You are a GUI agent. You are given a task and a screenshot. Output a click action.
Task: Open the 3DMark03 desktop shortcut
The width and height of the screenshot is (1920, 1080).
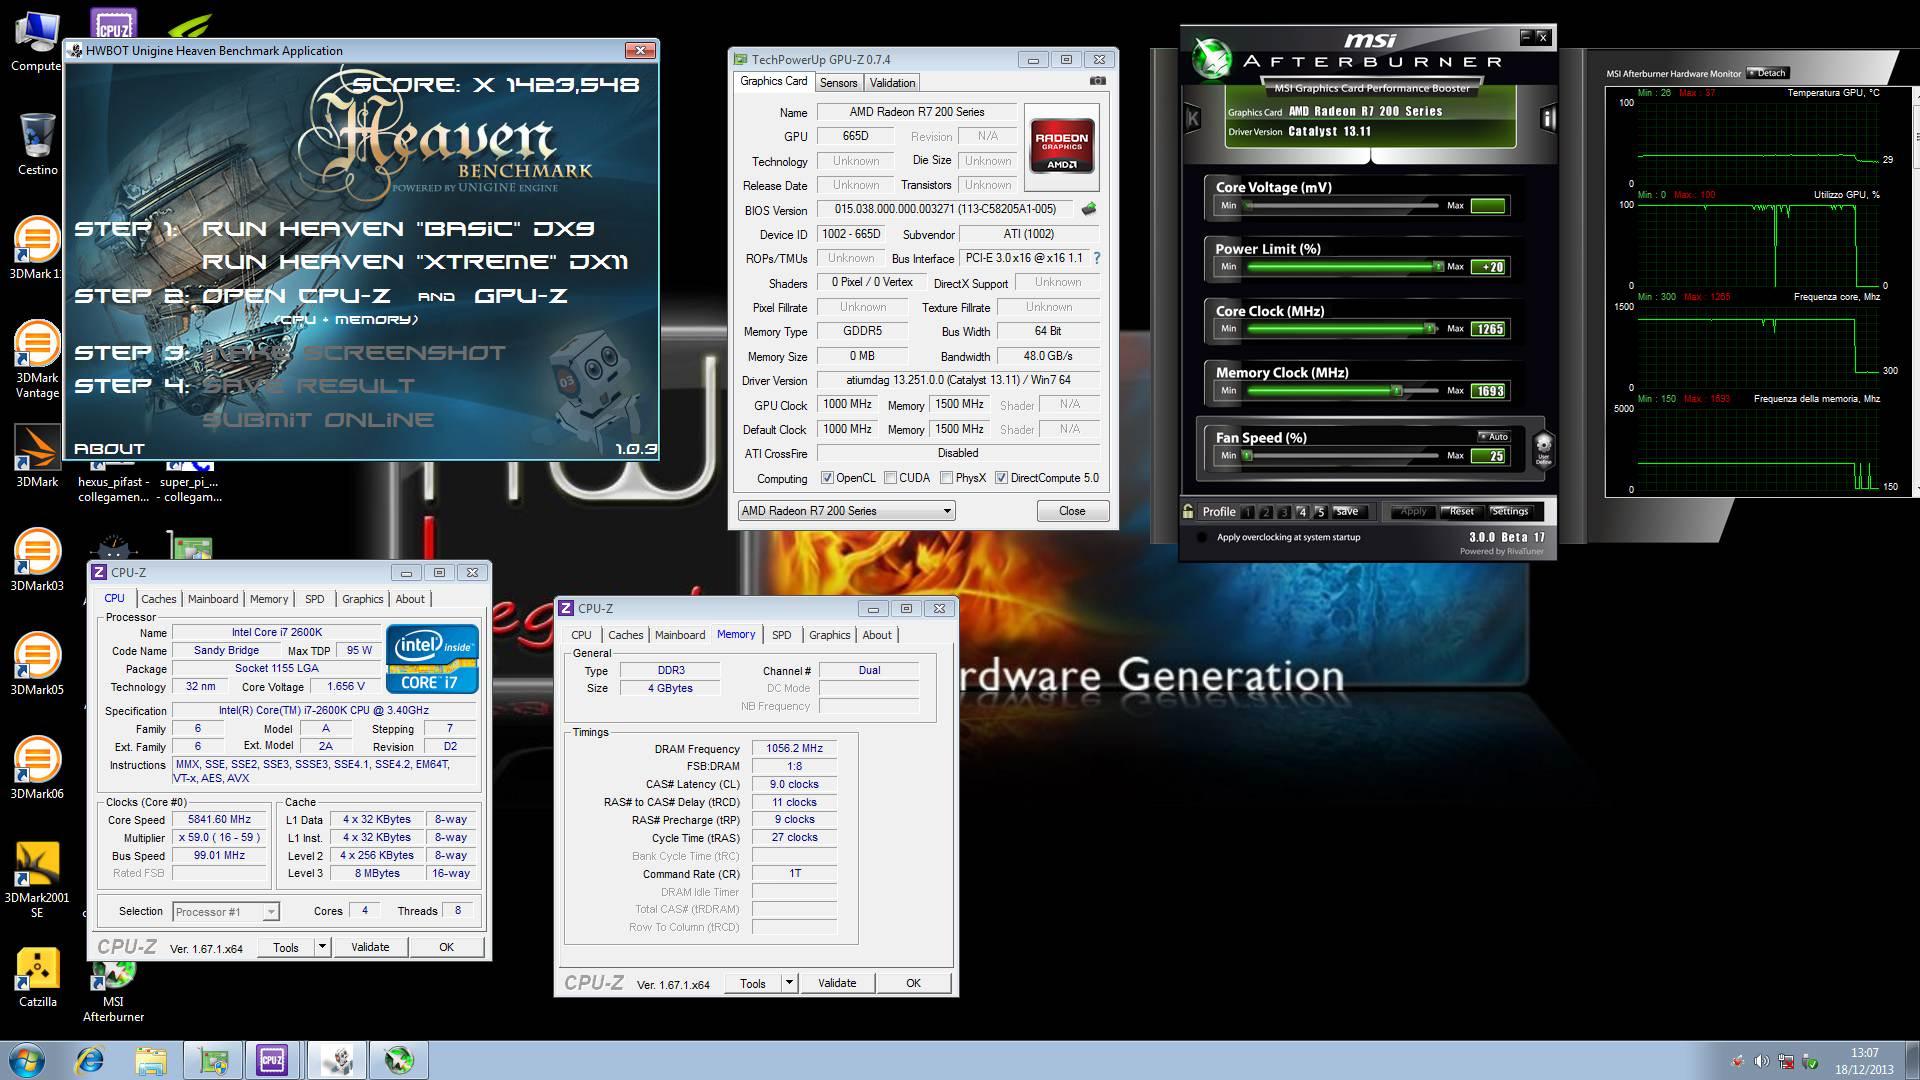point(37,560)
